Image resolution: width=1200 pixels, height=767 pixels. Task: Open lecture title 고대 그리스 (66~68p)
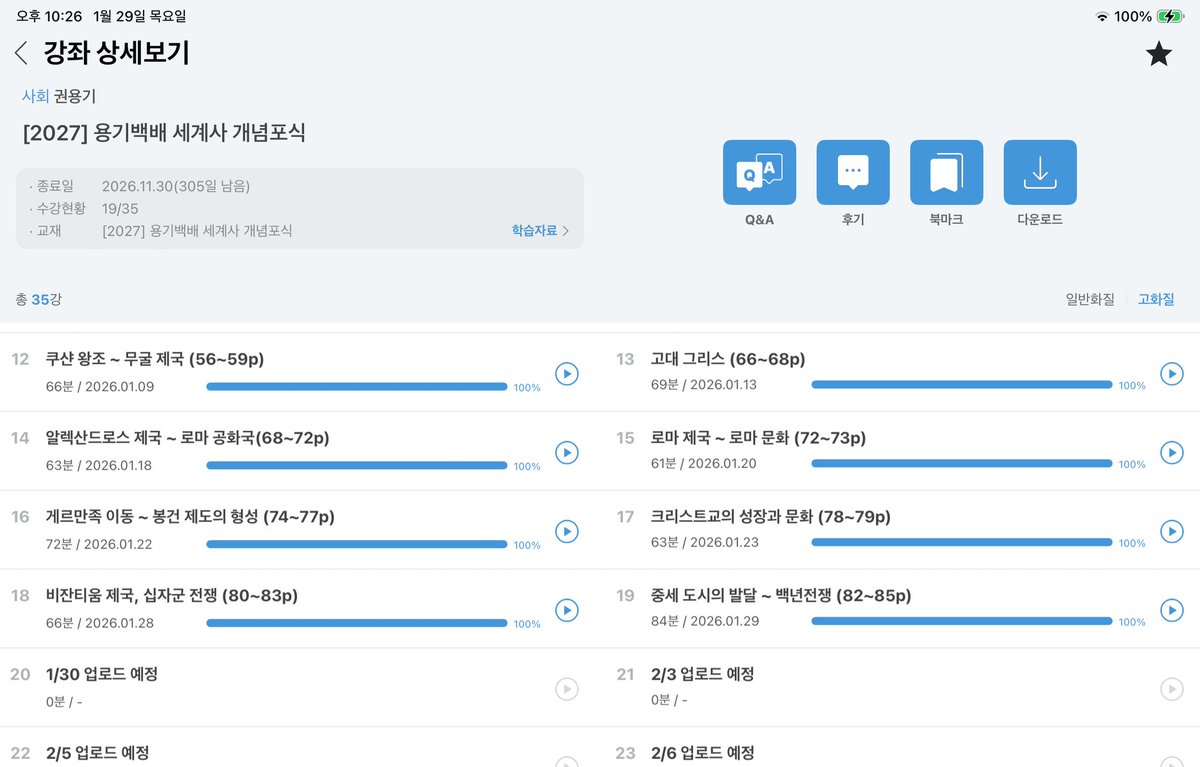[727, 359]
